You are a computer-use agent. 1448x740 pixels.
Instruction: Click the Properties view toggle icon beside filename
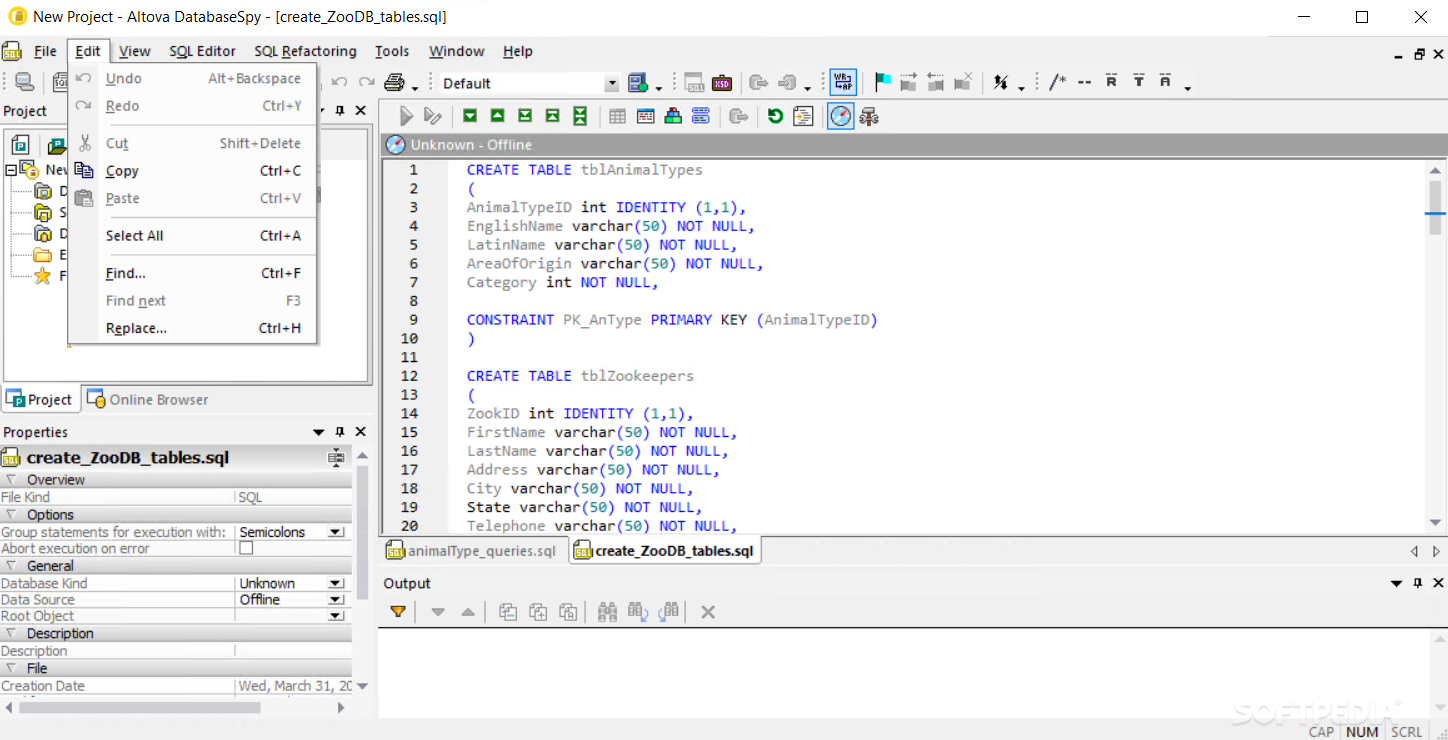pos(337,458)
